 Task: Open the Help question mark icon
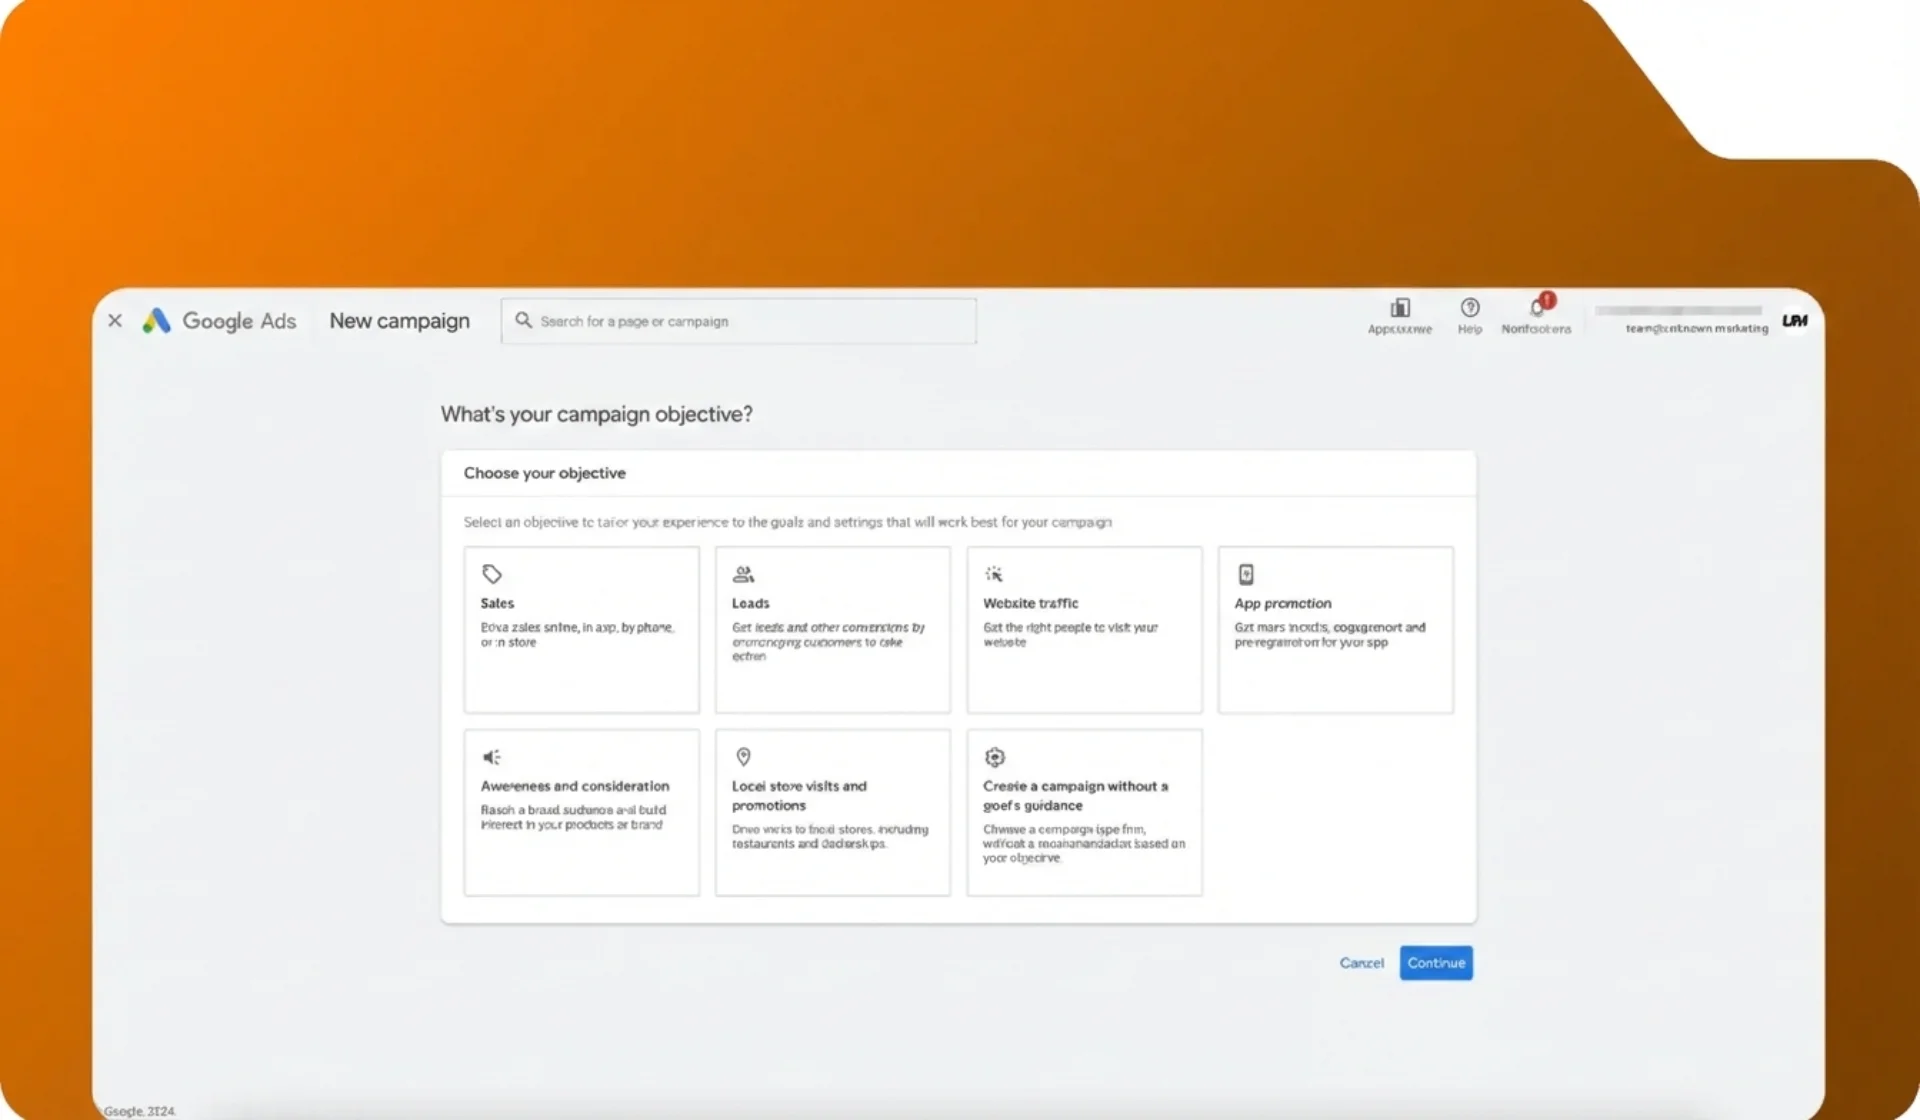[x=1469, y=308]
